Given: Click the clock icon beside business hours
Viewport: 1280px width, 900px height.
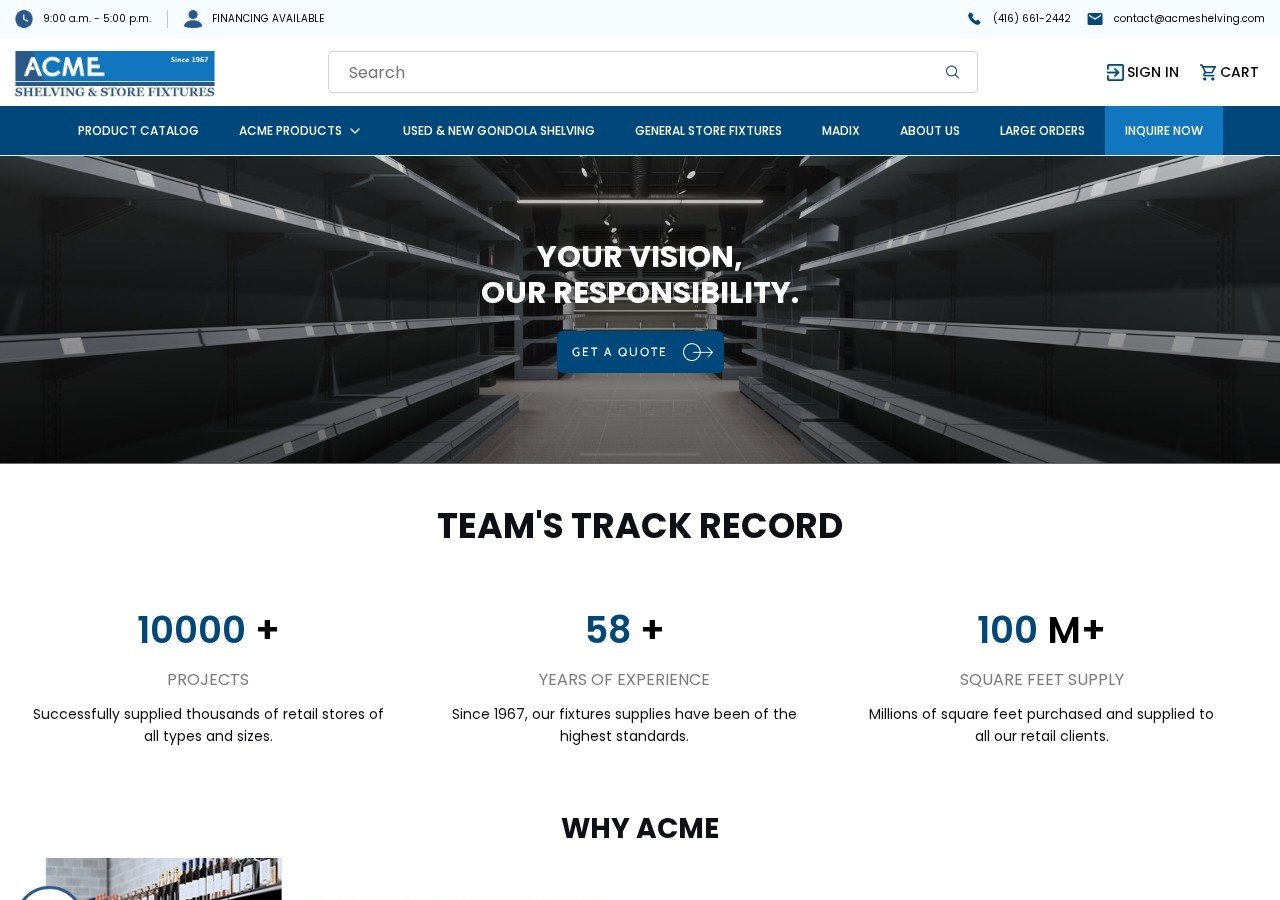Looking at the screenshot, I should click(x=24, y=19).
